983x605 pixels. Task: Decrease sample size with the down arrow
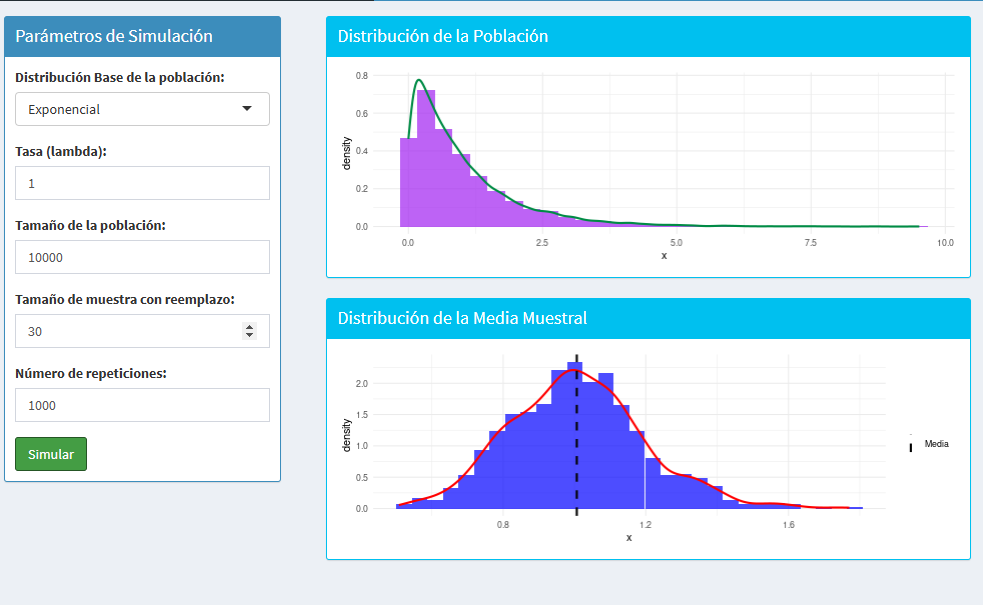(250, 335)
